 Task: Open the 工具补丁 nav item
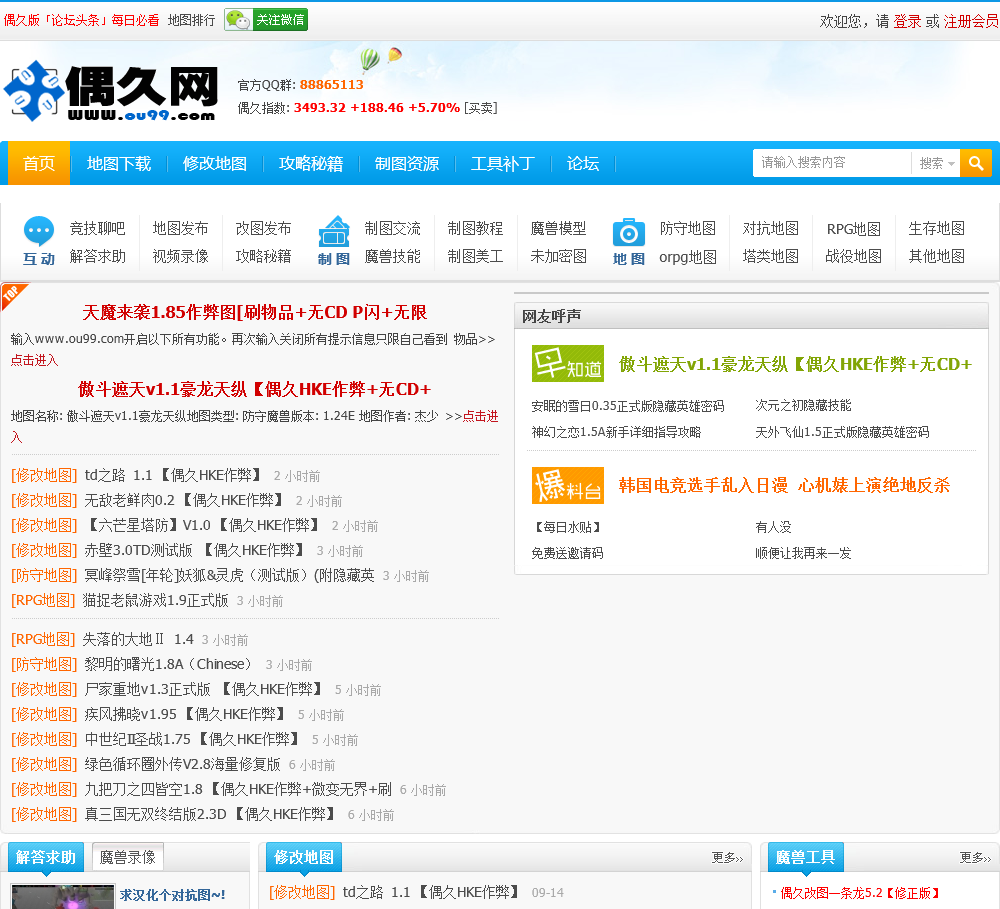click(503, 163)
